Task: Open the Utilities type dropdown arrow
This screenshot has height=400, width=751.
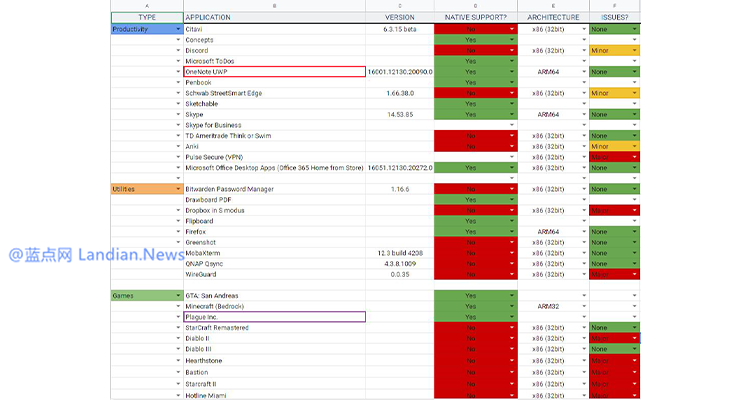Action: point(178,189)
